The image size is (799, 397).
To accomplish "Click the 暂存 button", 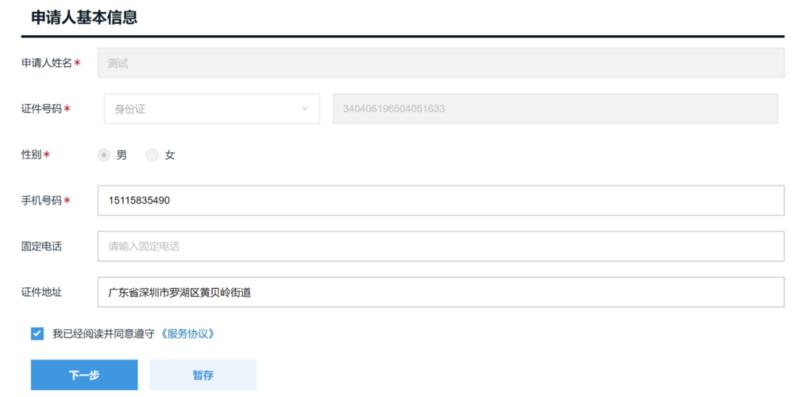I will coord(203,375).
